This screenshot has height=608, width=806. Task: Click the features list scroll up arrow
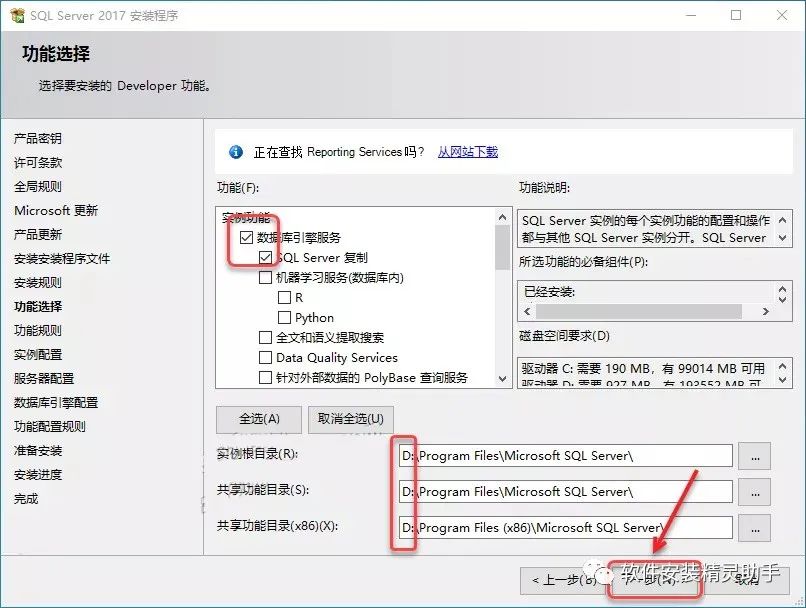pos(503,217)
